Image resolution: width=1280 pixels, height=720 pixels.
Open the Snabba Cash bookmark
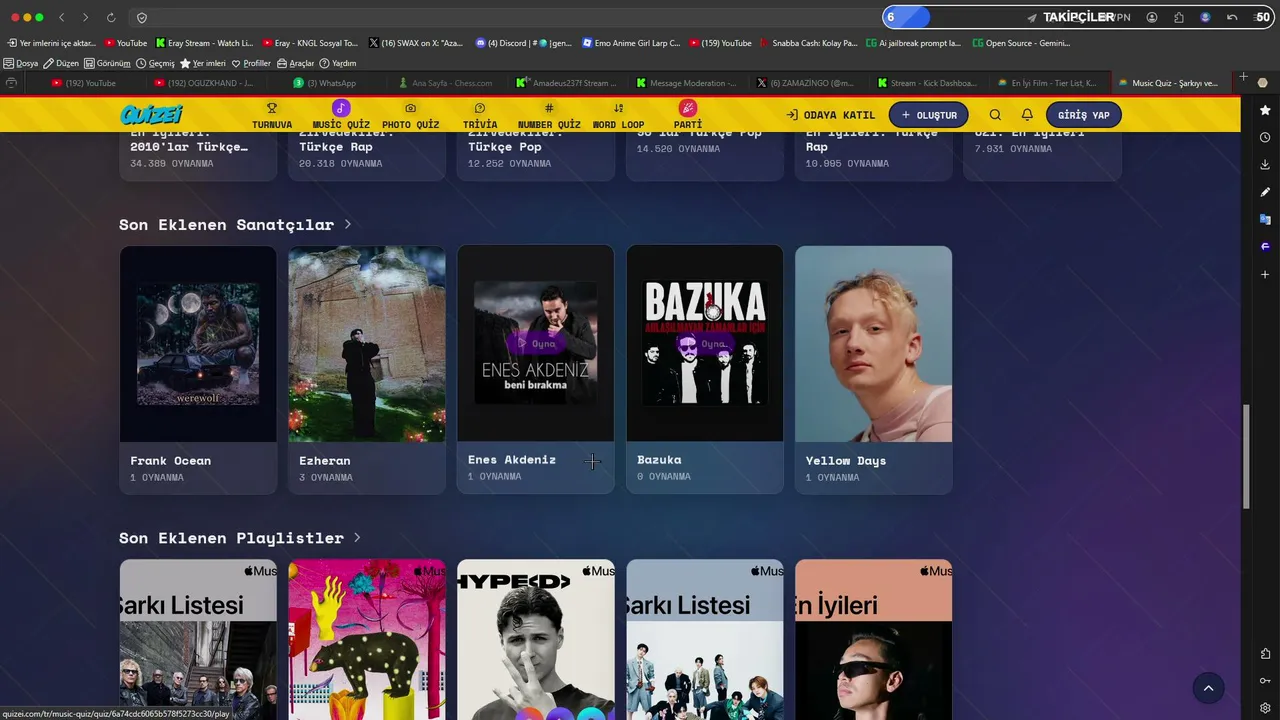[x=808, y=43]
